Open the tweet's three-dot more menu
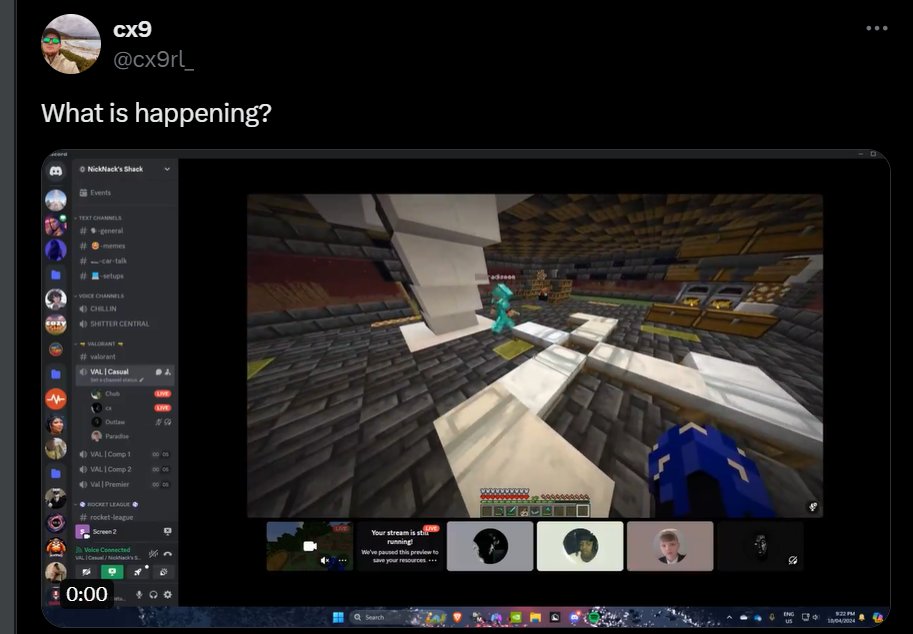Image resolution: width=913 pixels, height=634 pixels. pos(876,28)
